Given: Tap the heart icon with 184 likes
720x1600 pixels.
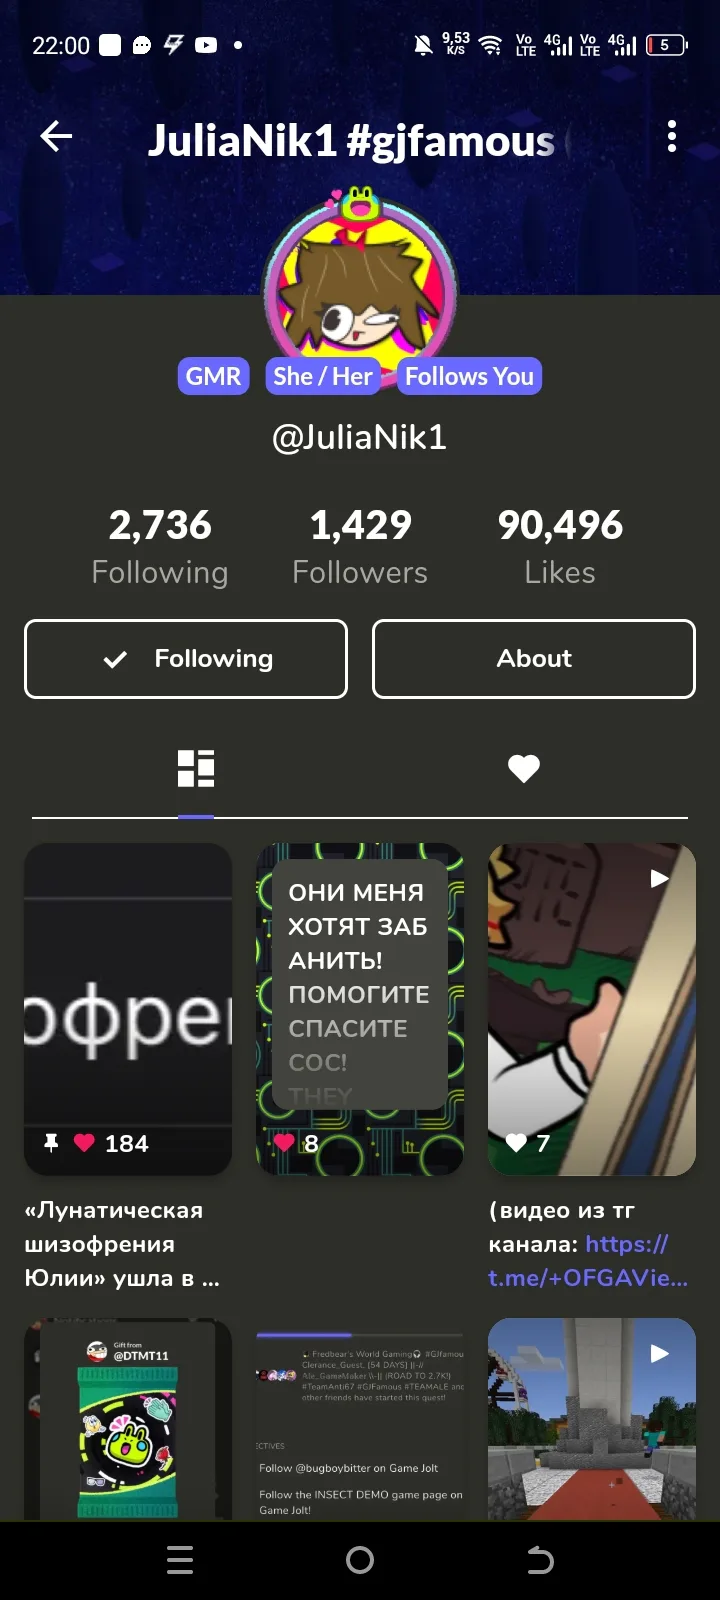Looking at the screenshot, I should coord(85,1143).
